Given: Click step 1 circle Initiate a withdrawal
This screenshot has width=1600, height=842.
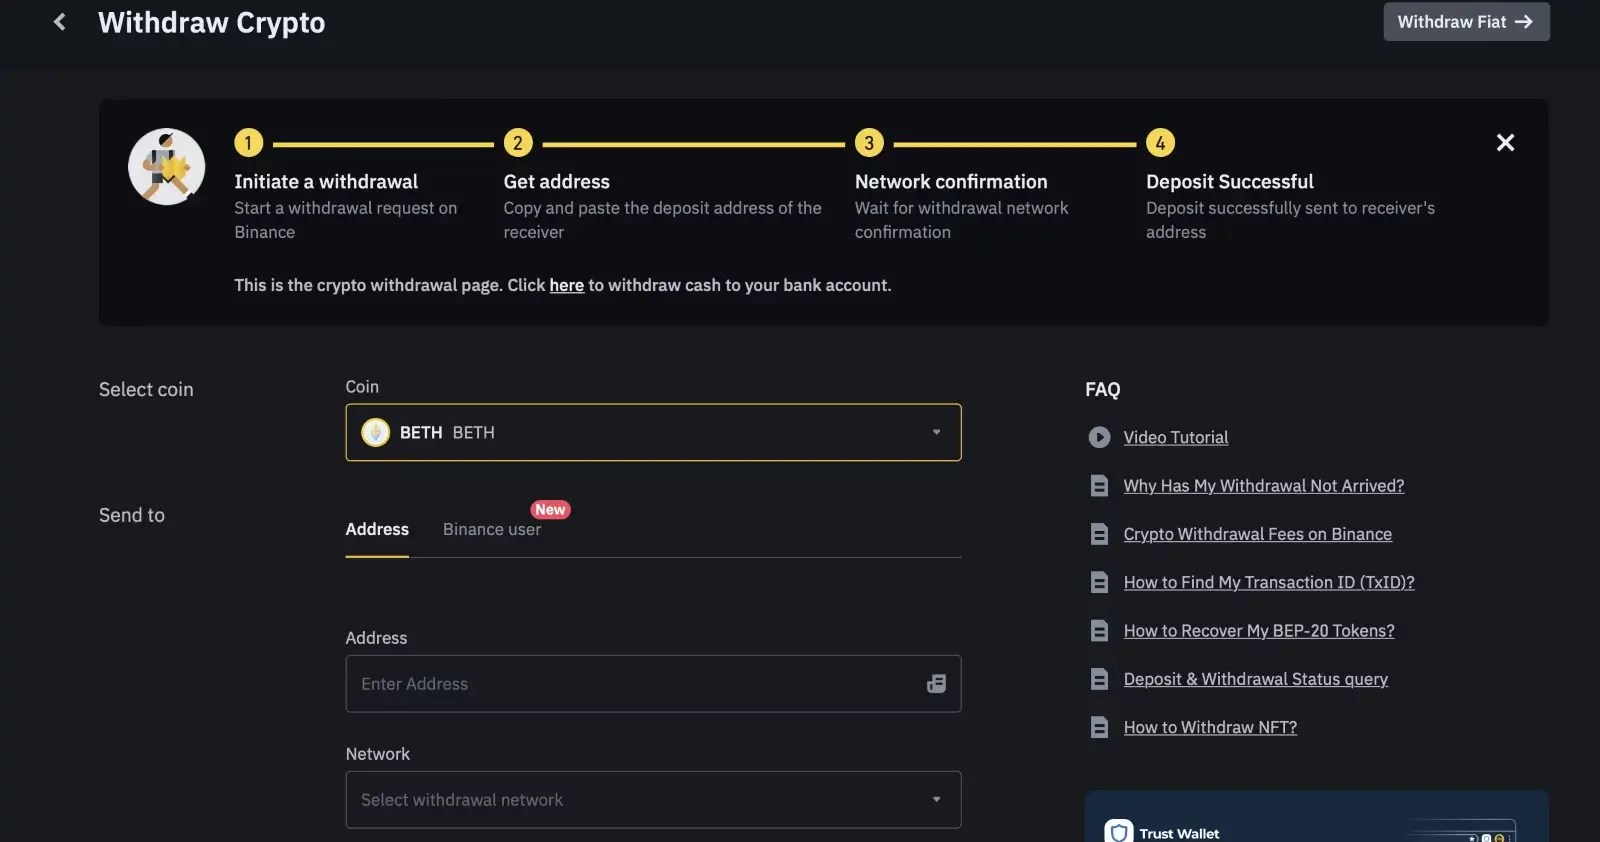Looking at the screenshot, I should [x=249, y=143].
